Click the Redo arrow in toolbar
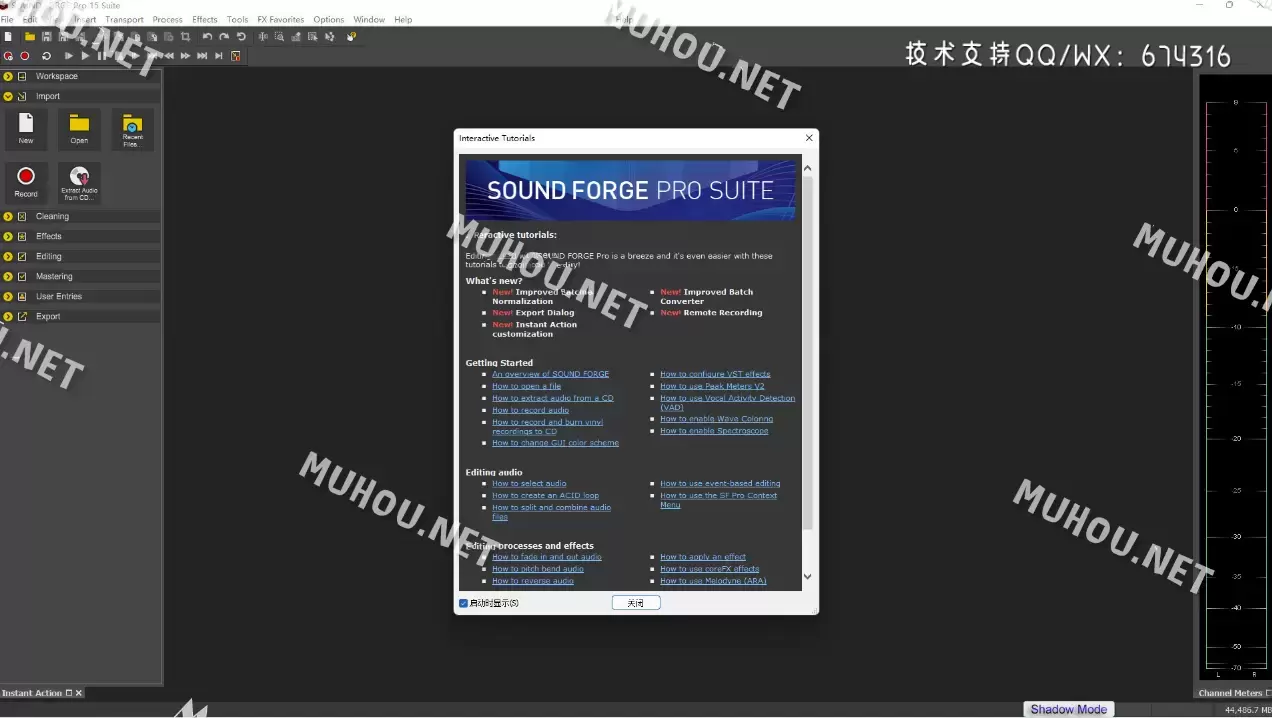This screenshot has width=1272, height=718. 224,37
